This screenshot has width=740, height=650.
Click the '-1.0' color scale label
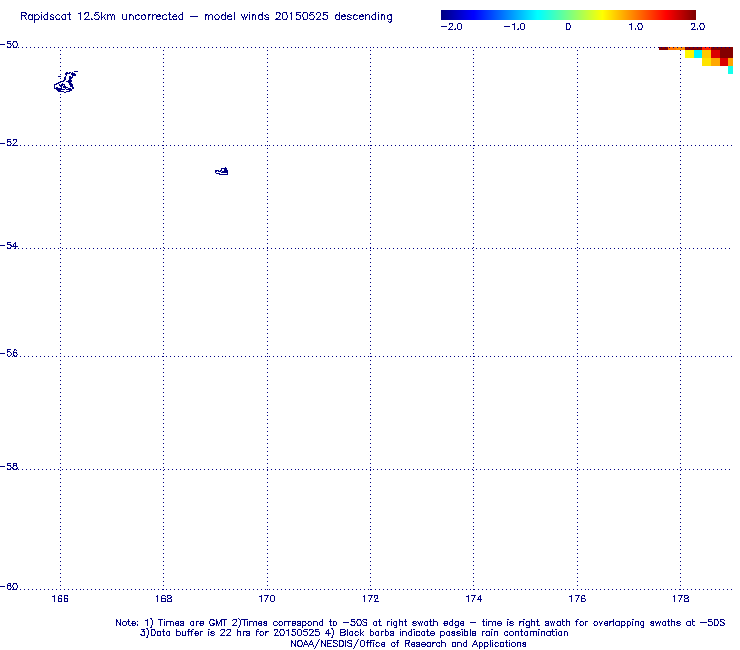click(514, 27)
